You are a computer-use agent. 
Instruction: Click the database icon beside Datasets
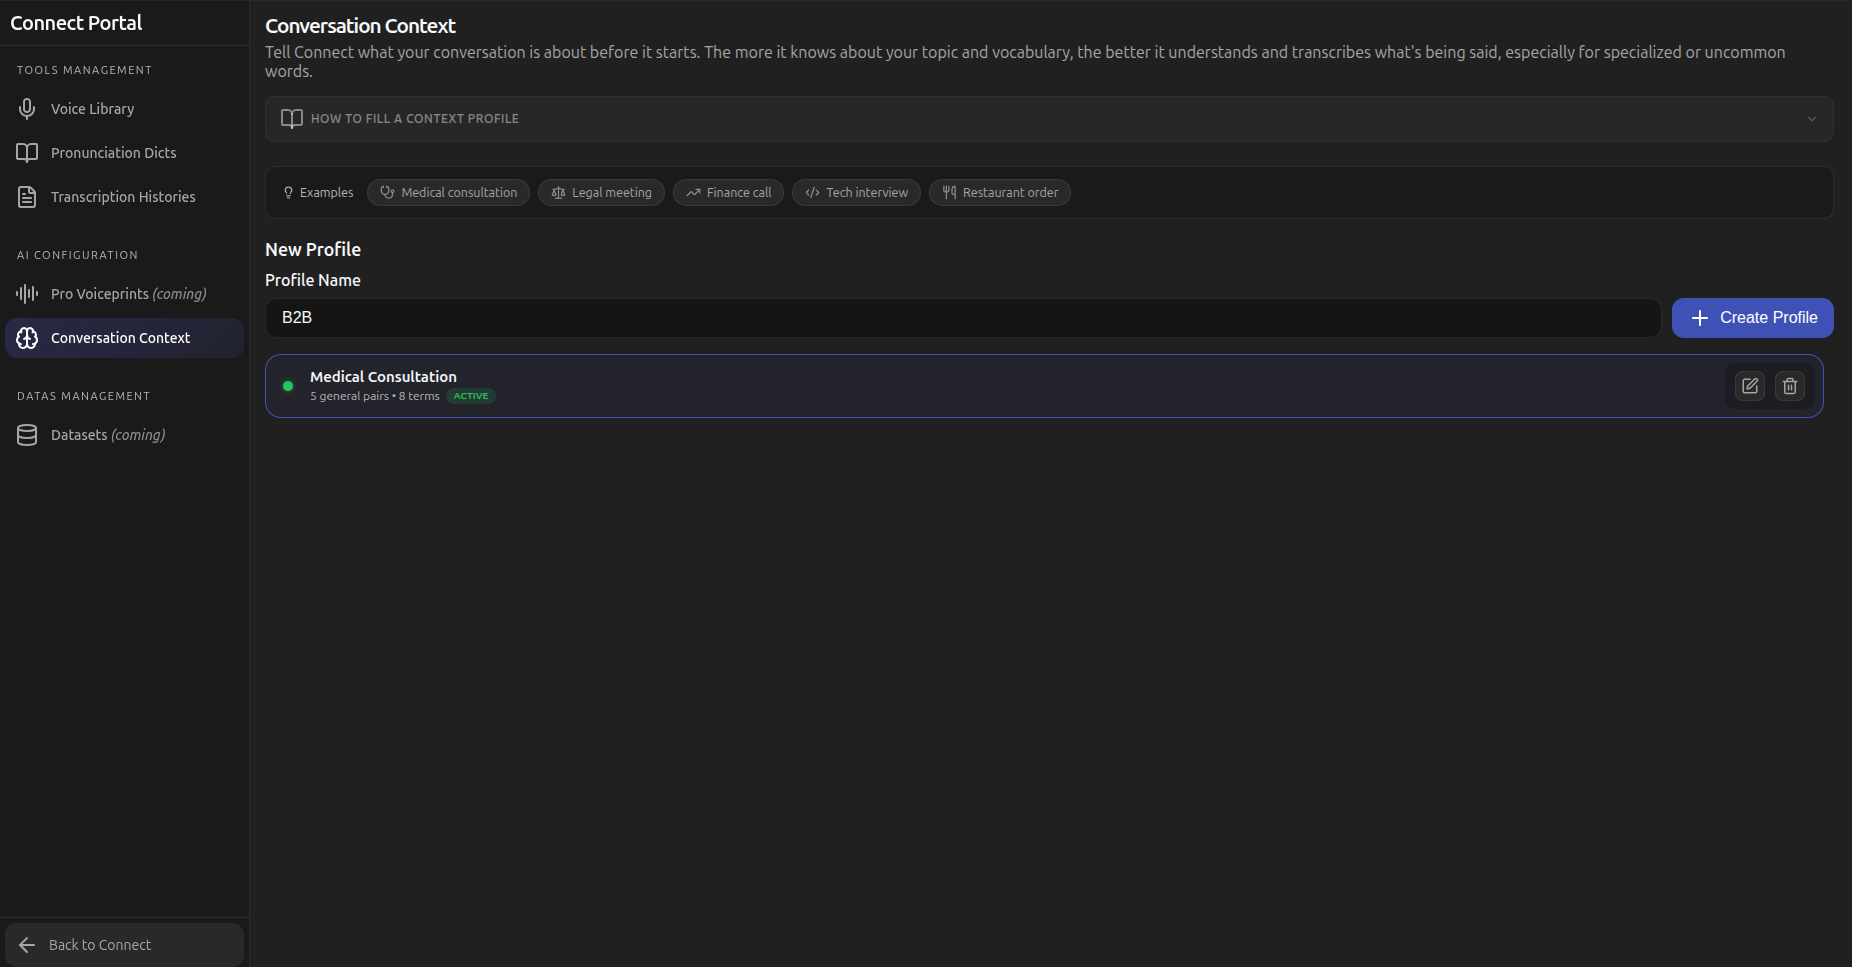coord(27,435)
